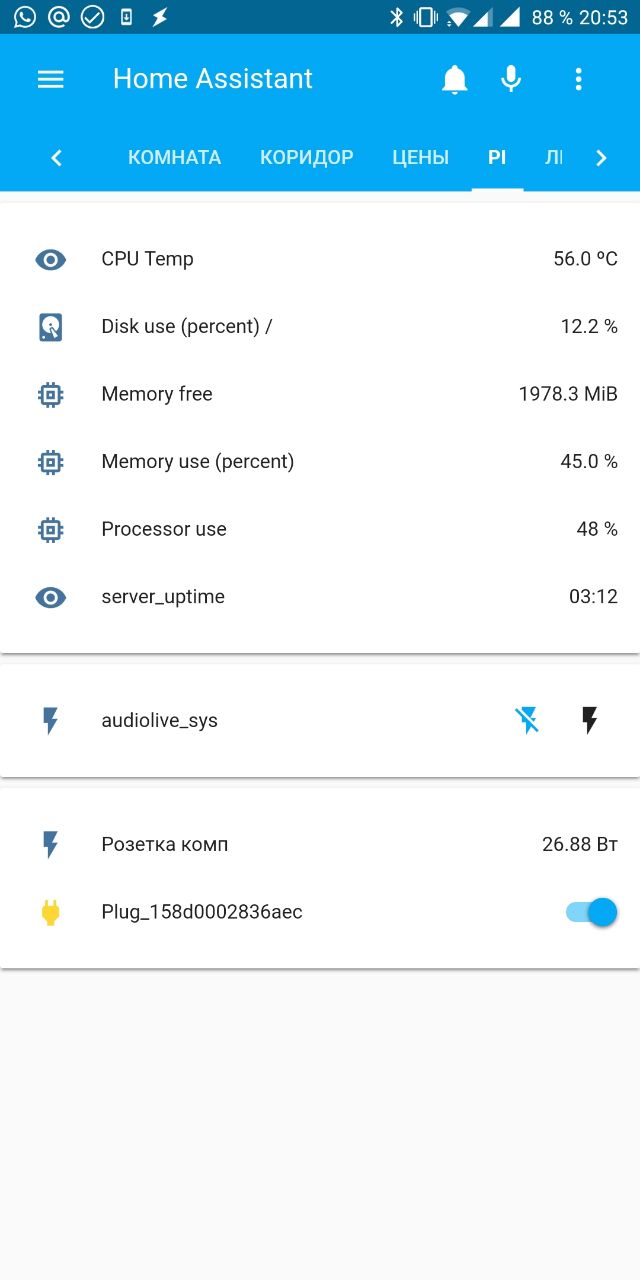Tap the disk icon for Disk use
Viewport: 640px width, 1280px height.
(51, 327)
